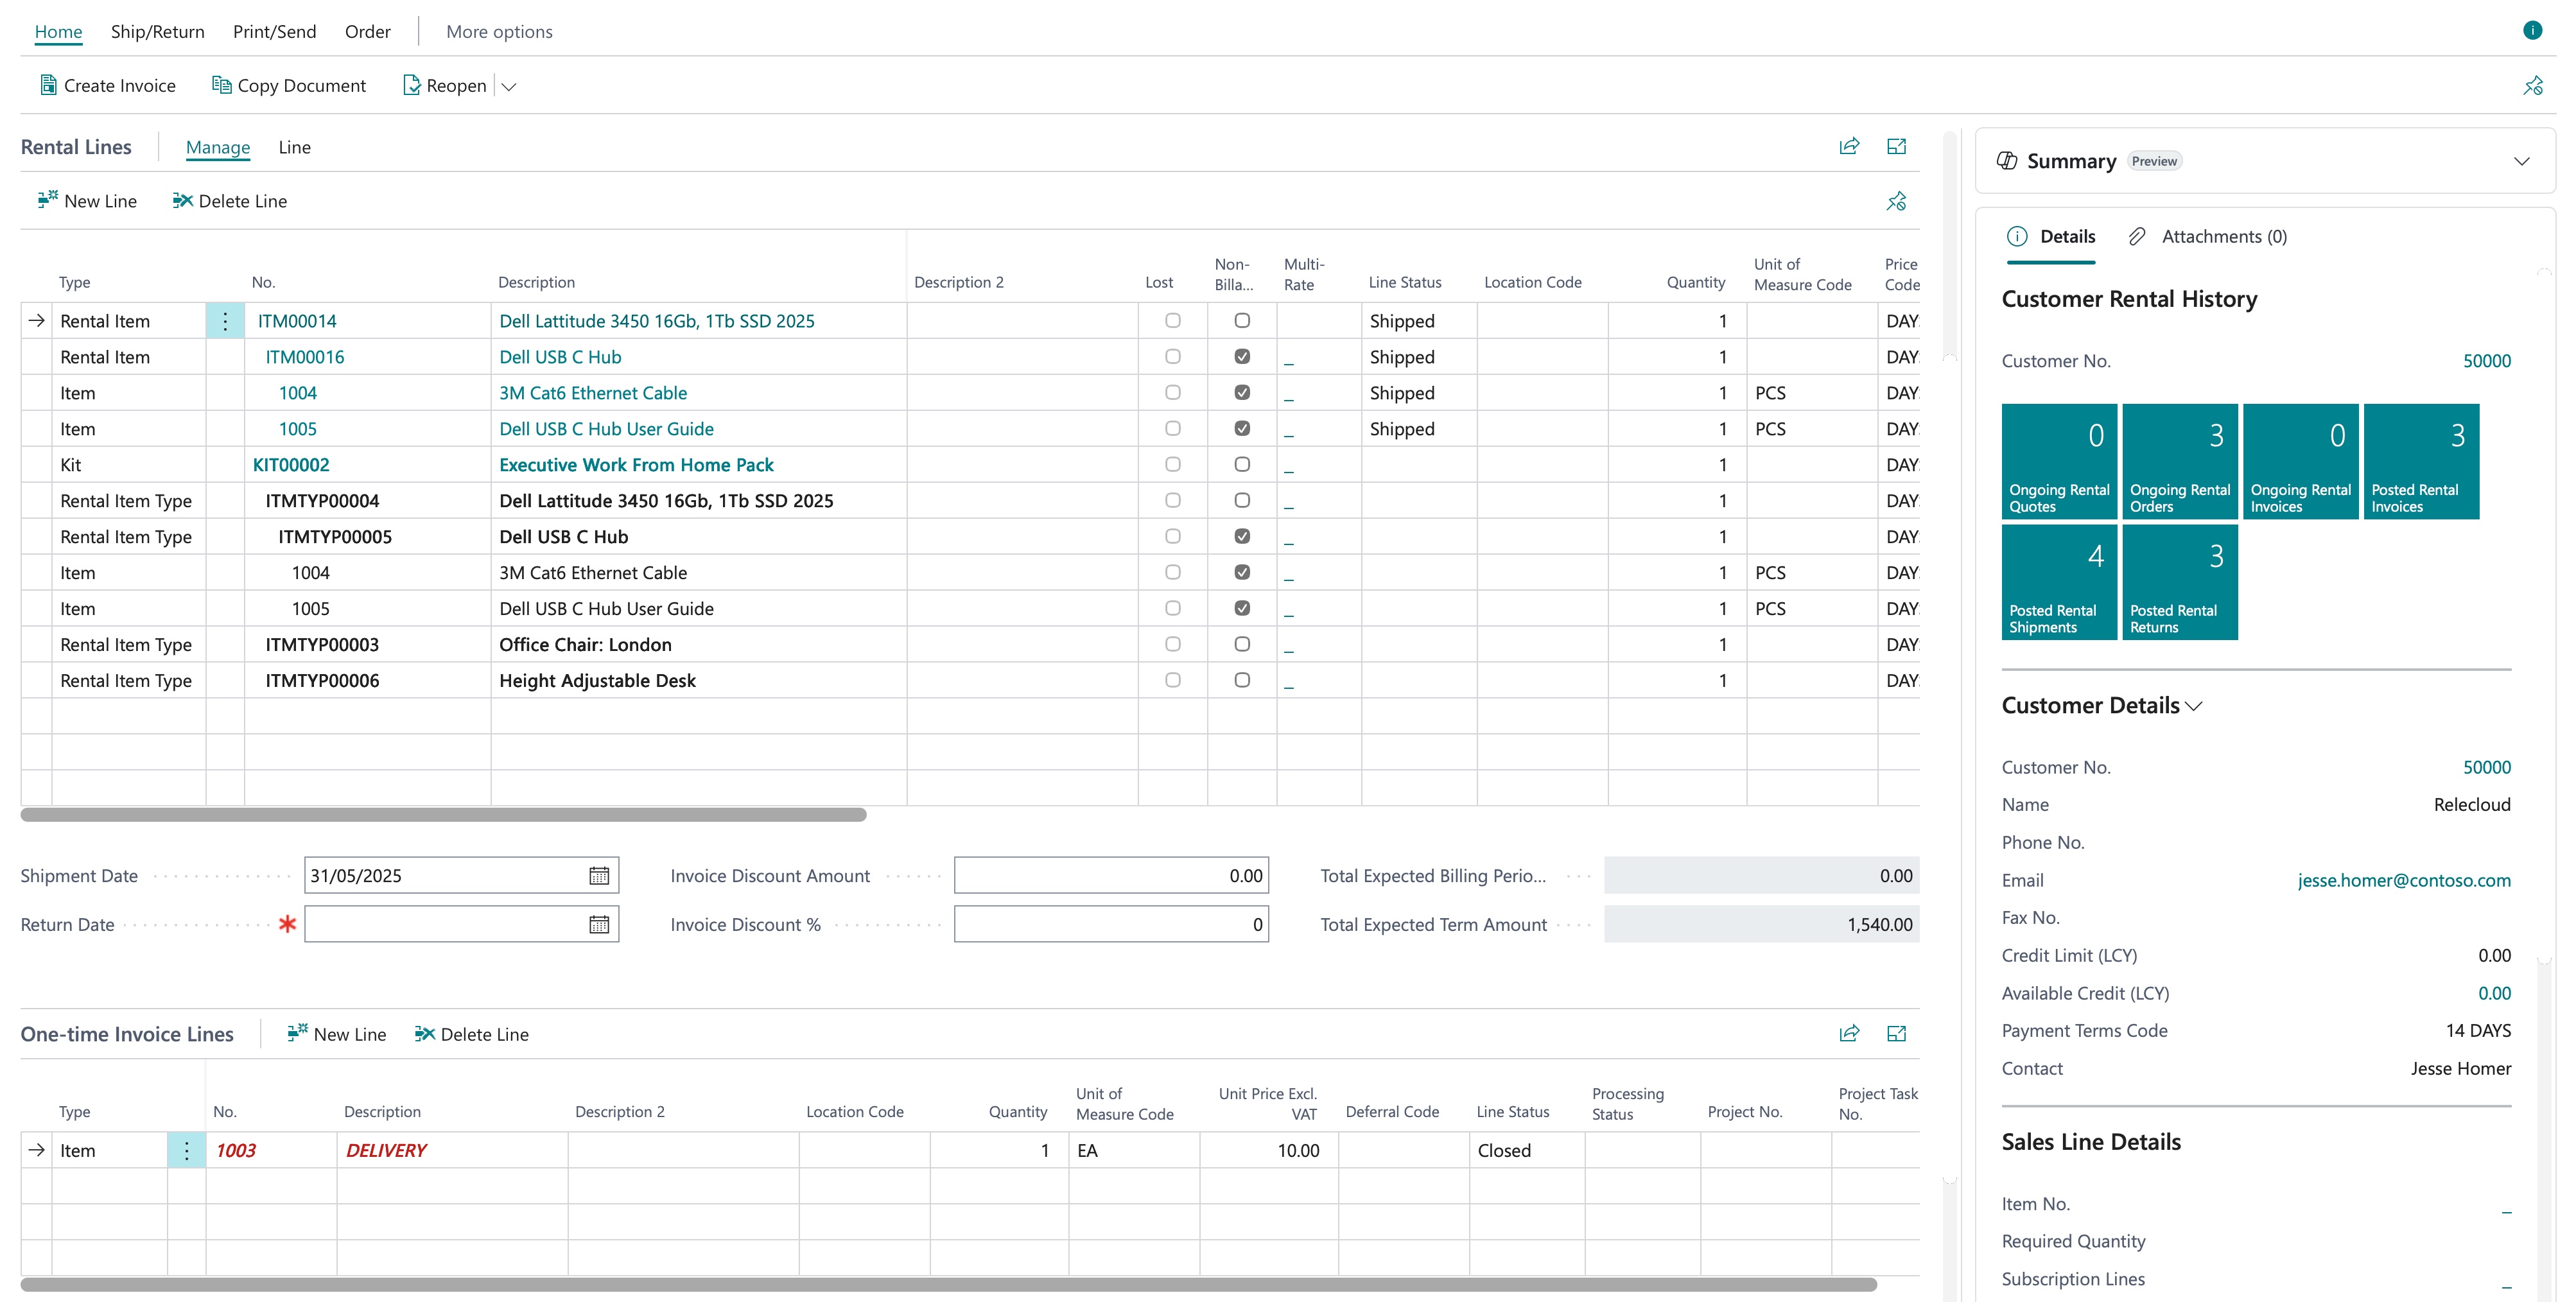This screenshot has width=2576, height=1302.
Task: Uncheck Non-Billable for ITMTYP00005 row
Action: 1242,537
